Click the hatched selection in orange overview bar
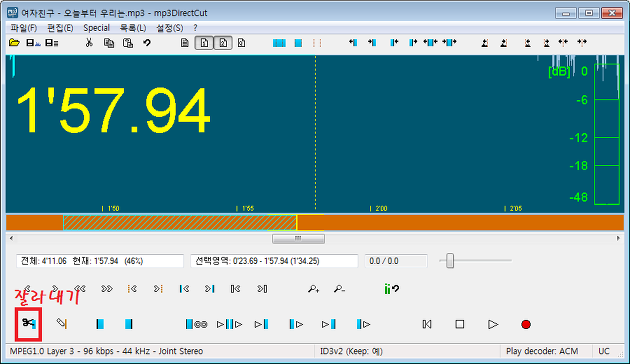630x364 pixels. [x=180, y=222]
